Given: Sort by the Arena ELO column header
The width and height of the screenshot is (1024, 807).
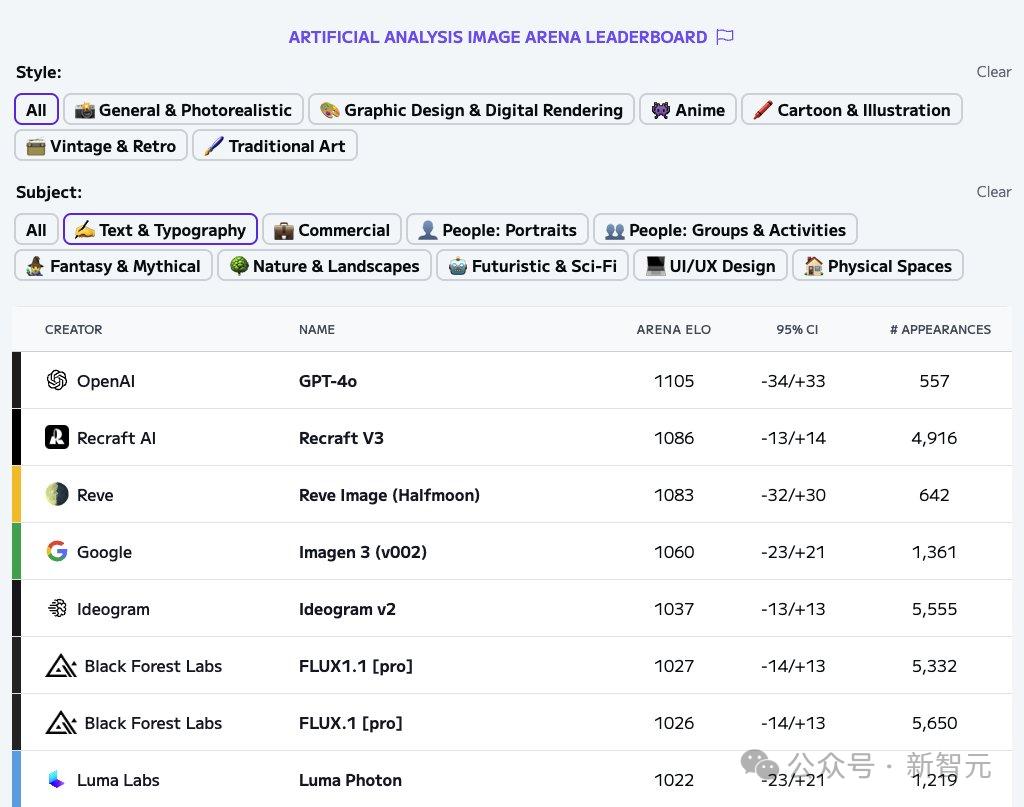Looking at the screenshot, I should click(x=673, y=330).
